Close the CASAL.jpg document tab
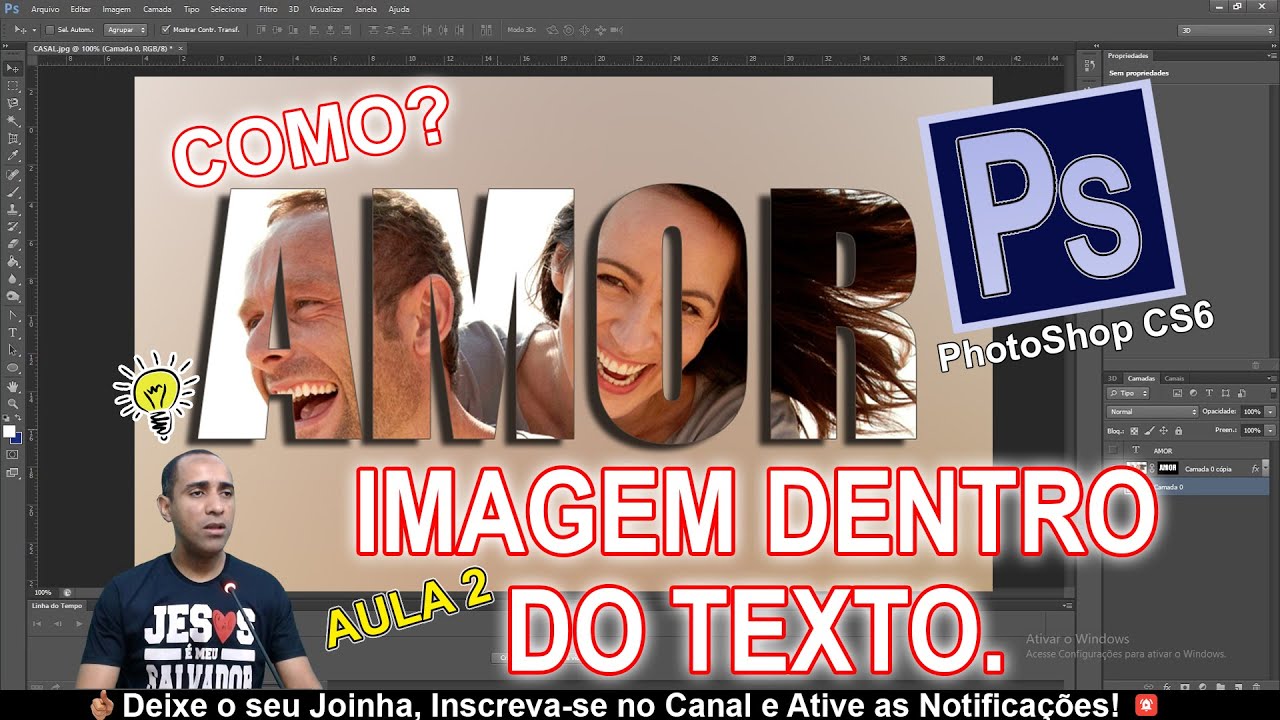The height and width of the screenshot is (720, 1280). pos(180,47)
